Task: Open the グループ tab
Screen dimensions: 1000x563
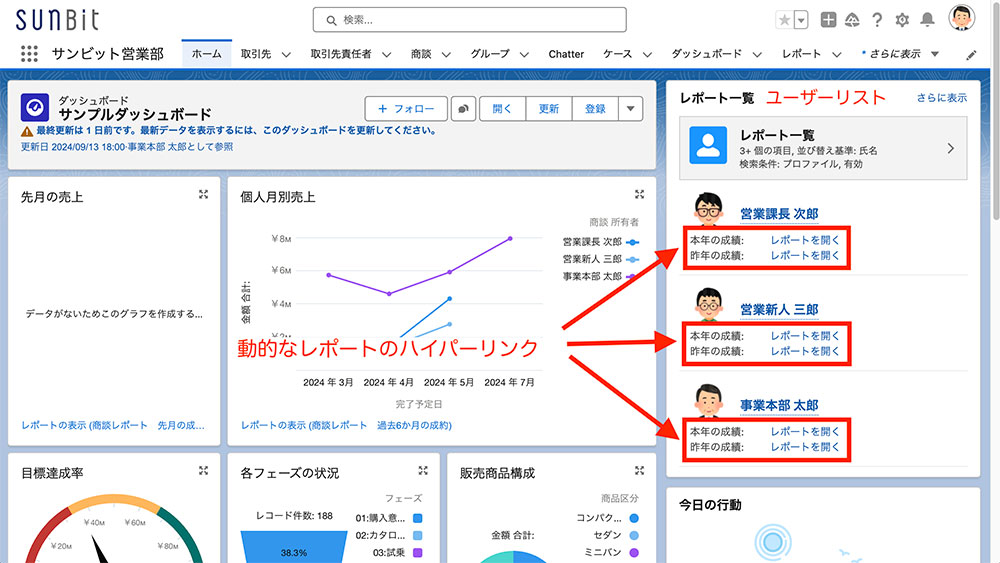Action: tap(490, 54)
